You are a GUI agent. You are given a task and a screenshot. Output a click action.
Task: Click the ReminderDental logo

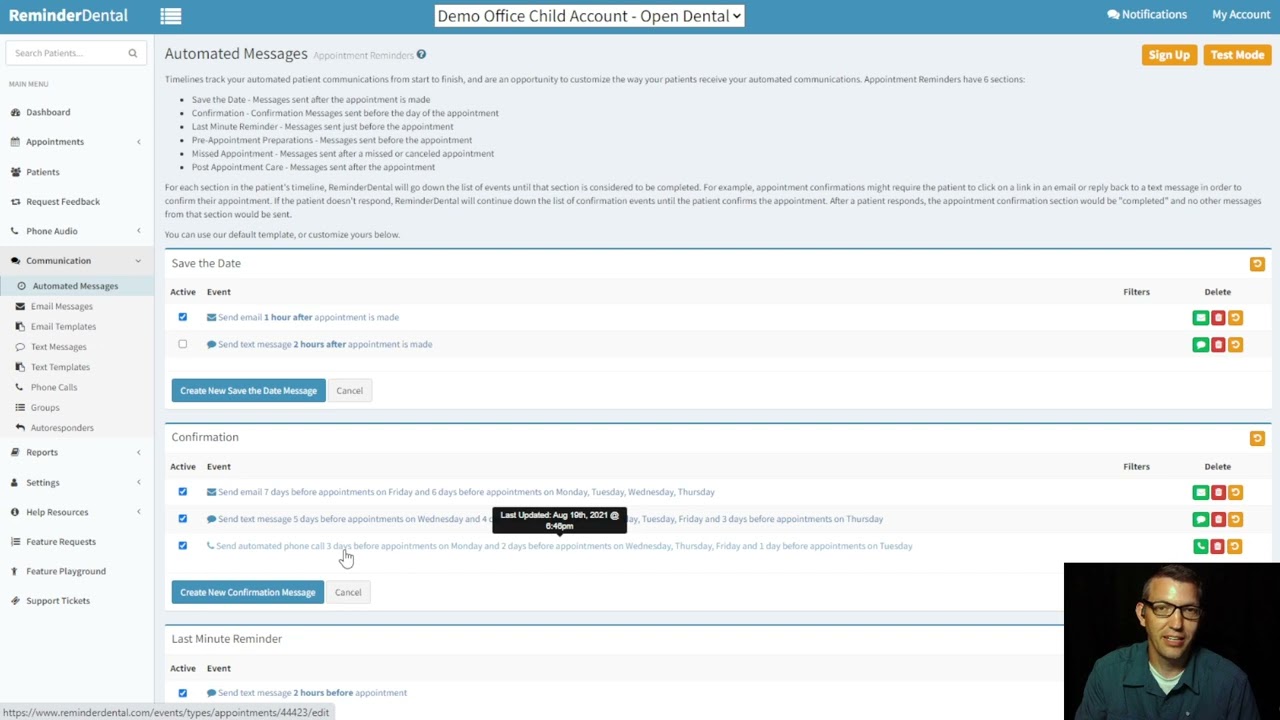(x=68, y=16)
